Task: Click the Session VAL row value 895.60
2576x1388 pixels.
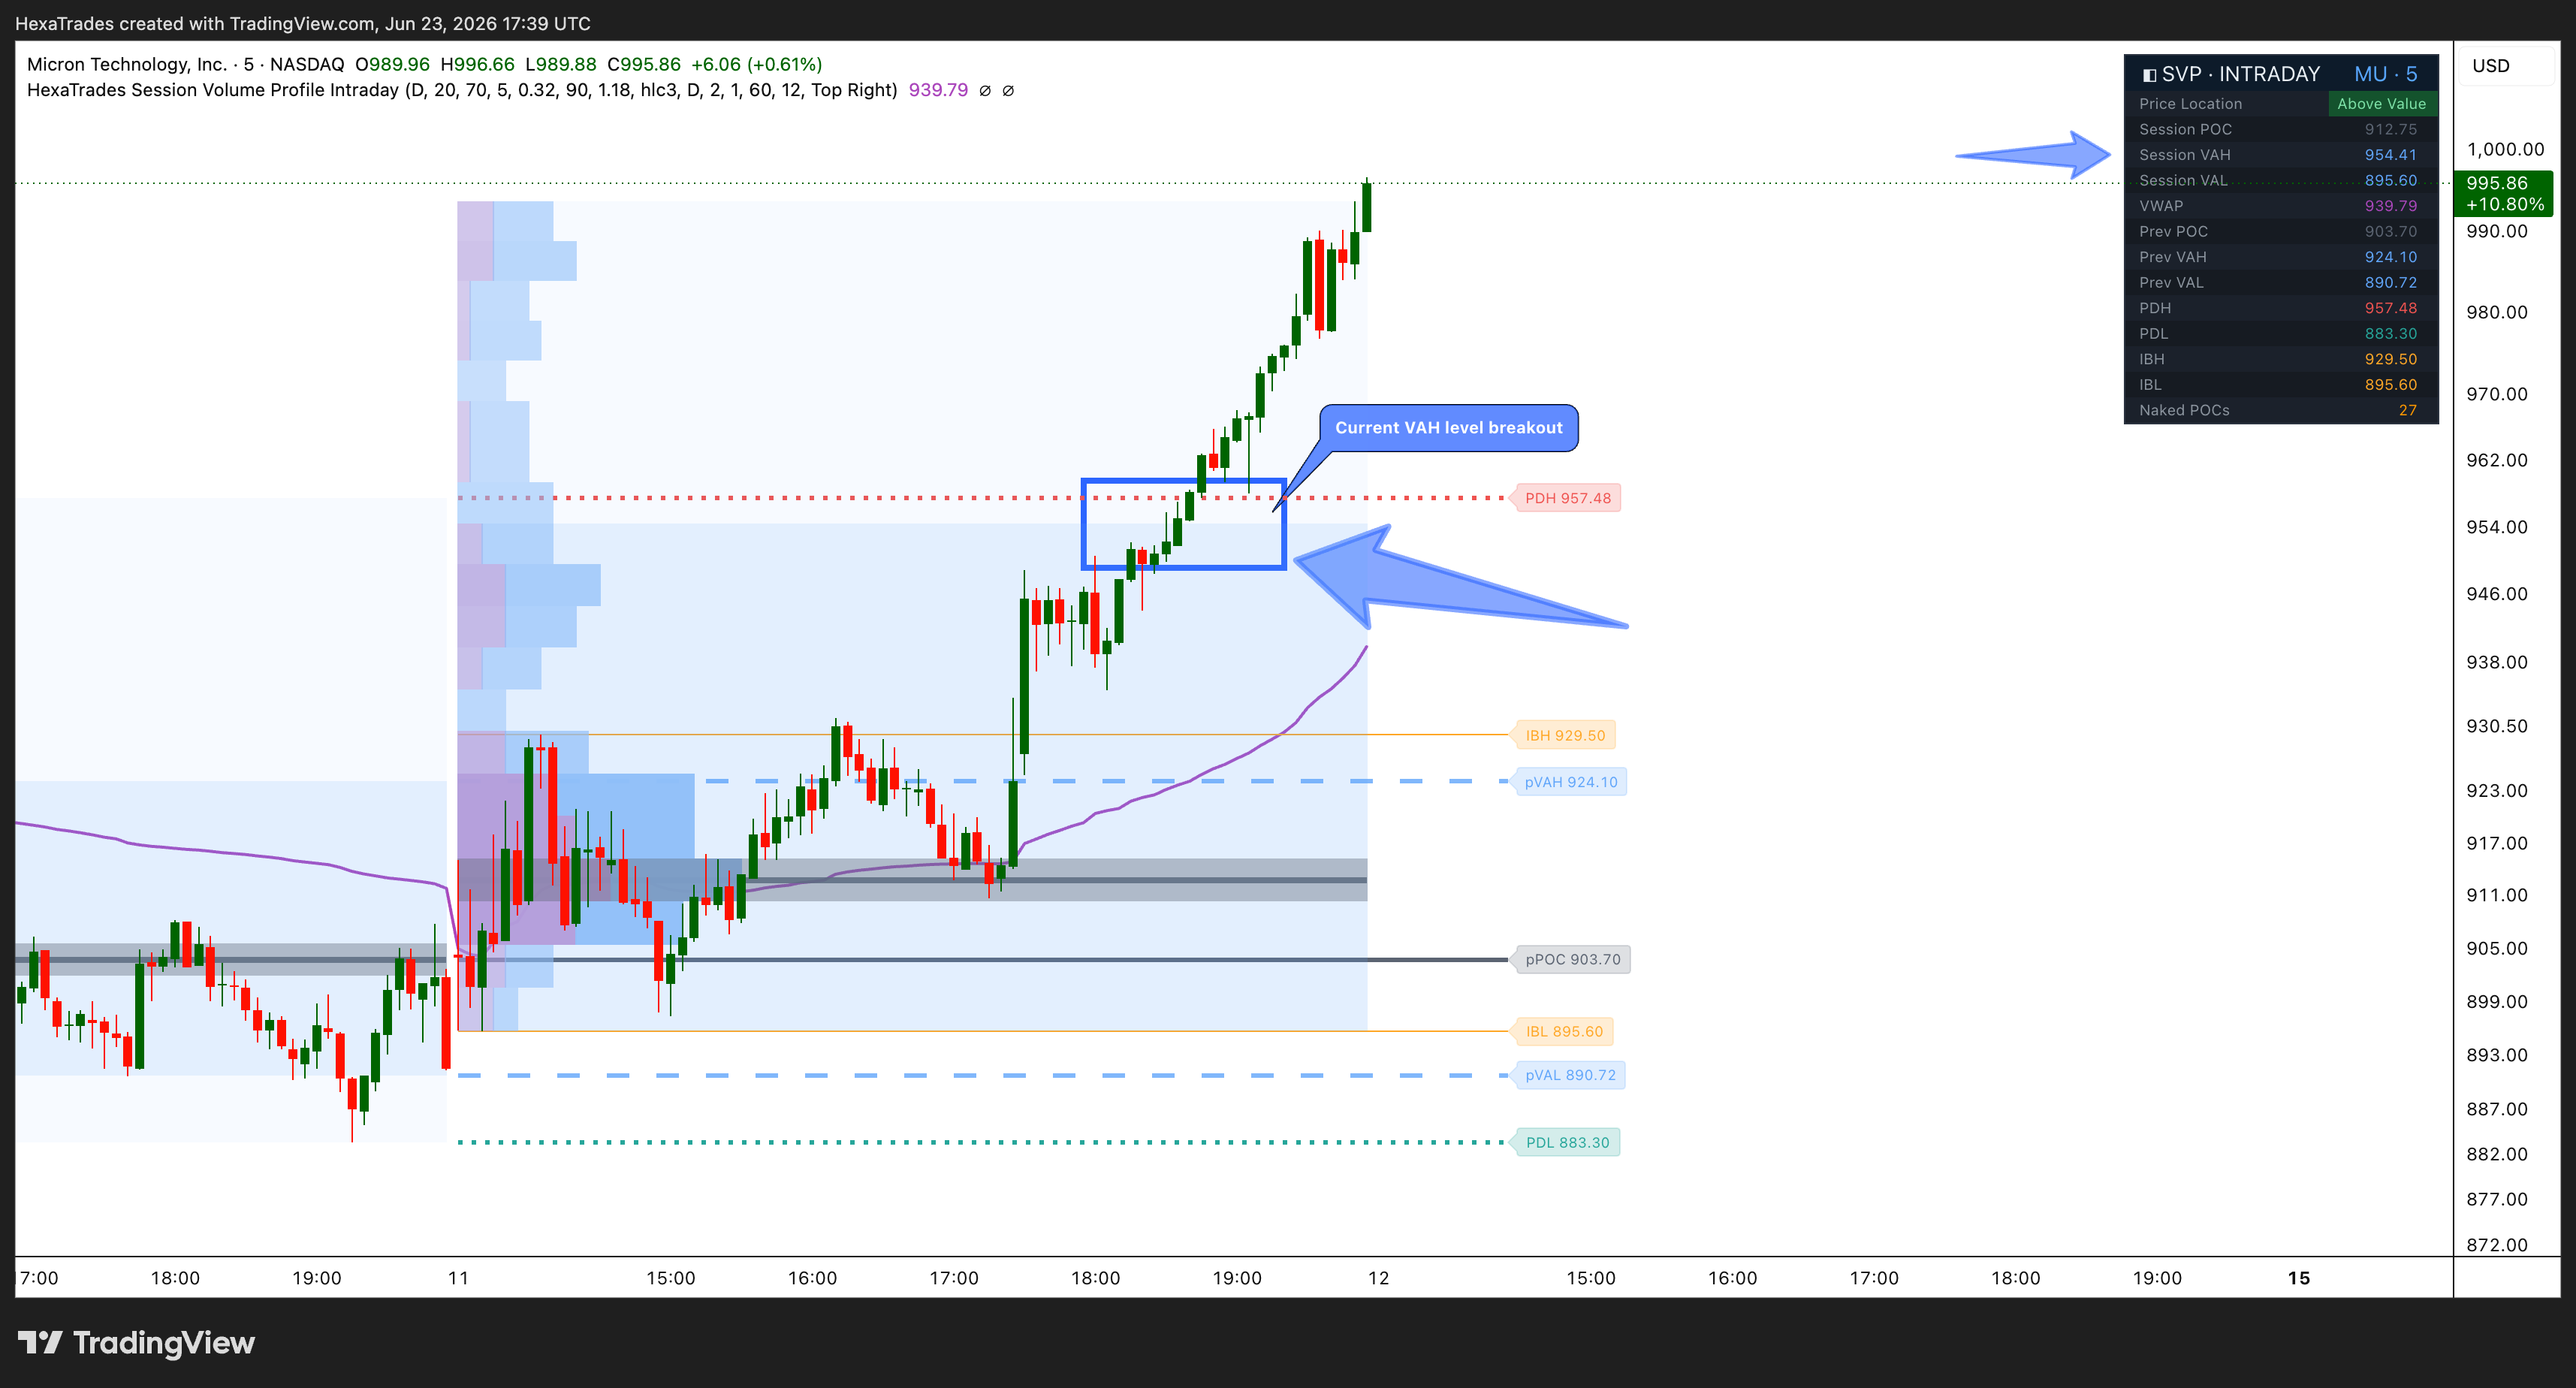Action: pyautogui.click(x=2390, y=180)
